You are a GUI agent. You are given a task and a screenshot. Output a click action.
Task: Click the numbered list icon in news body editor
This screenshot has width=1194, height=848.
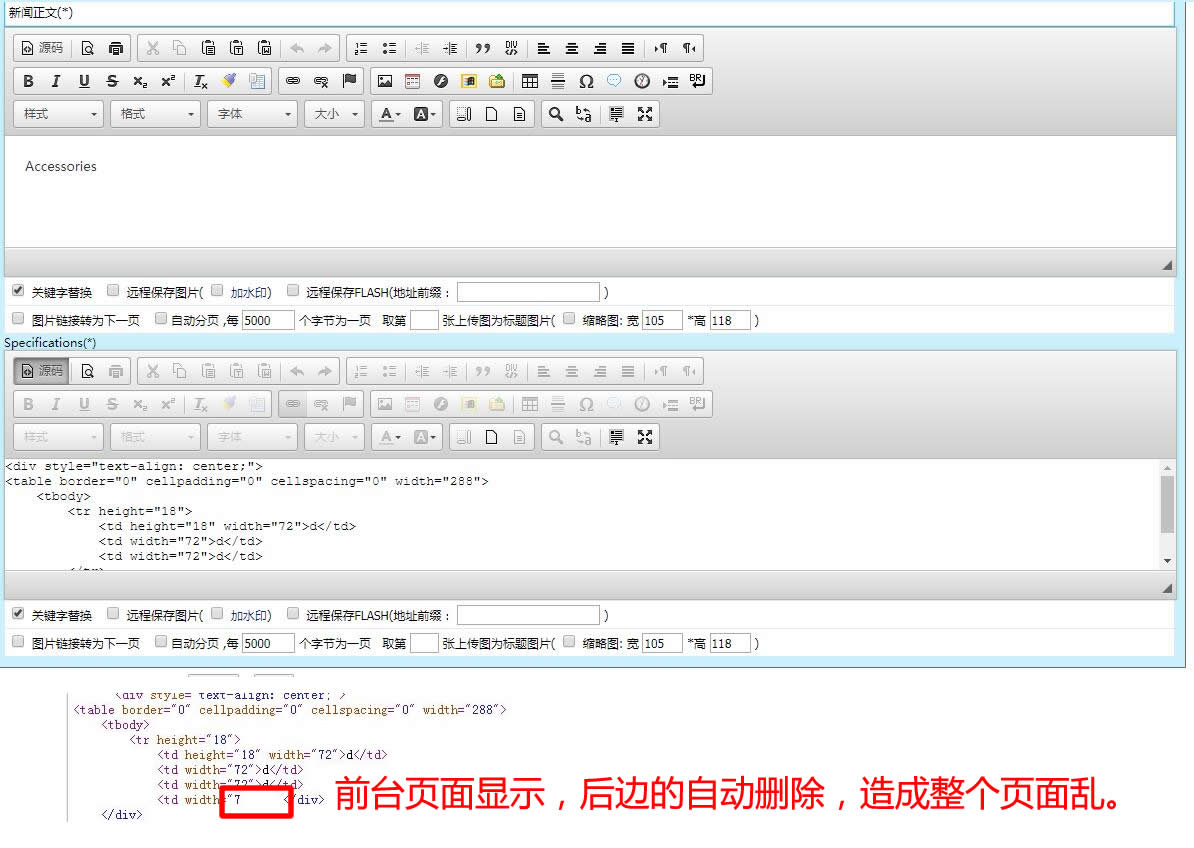click(x=361, y=48)
